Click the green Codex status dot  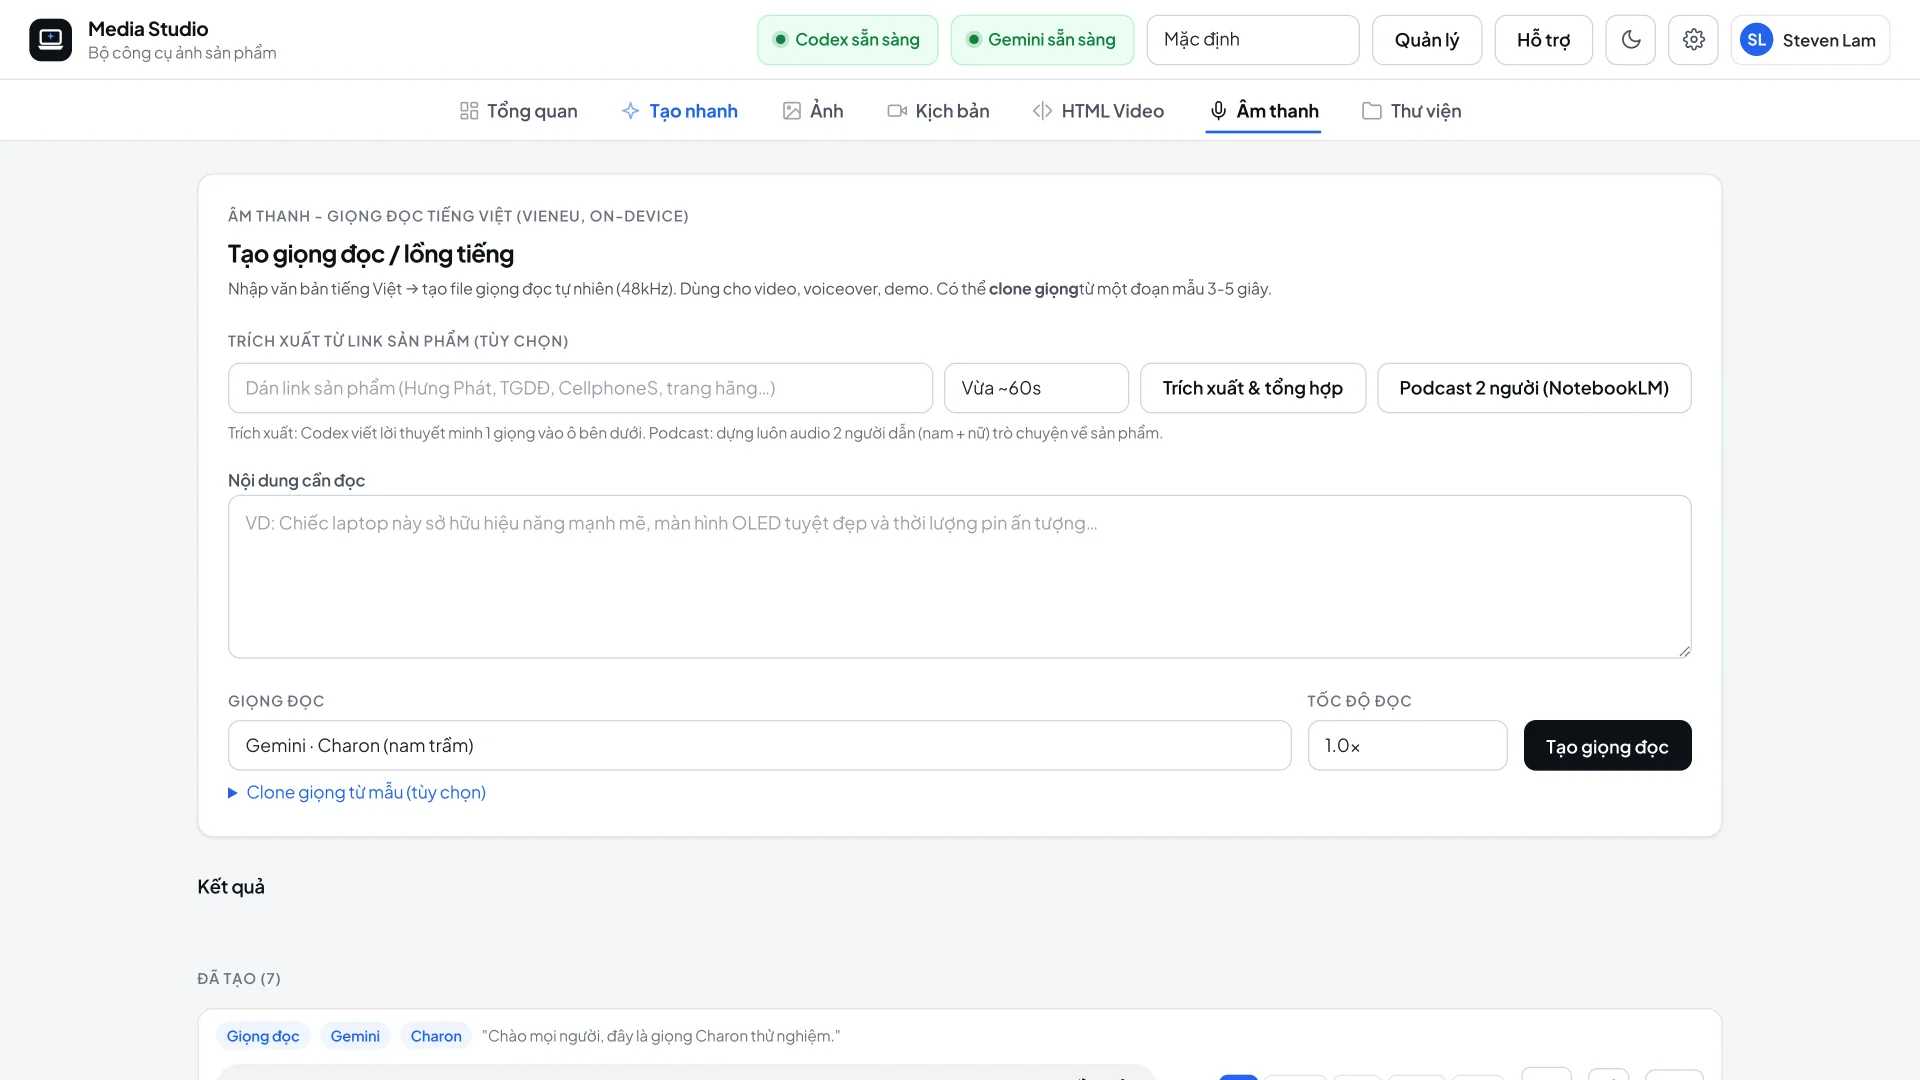click(x=780, y=40)
